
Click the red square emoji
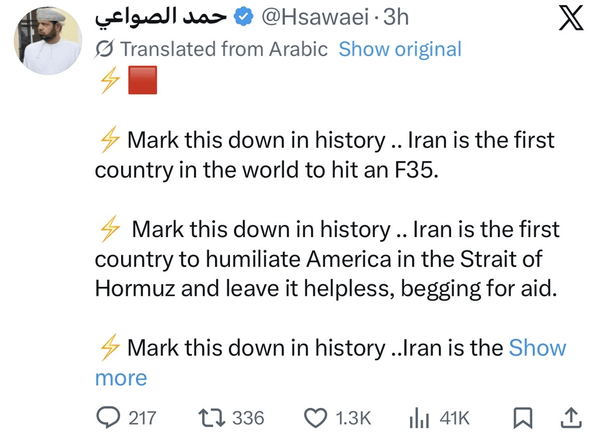[143, 87]
